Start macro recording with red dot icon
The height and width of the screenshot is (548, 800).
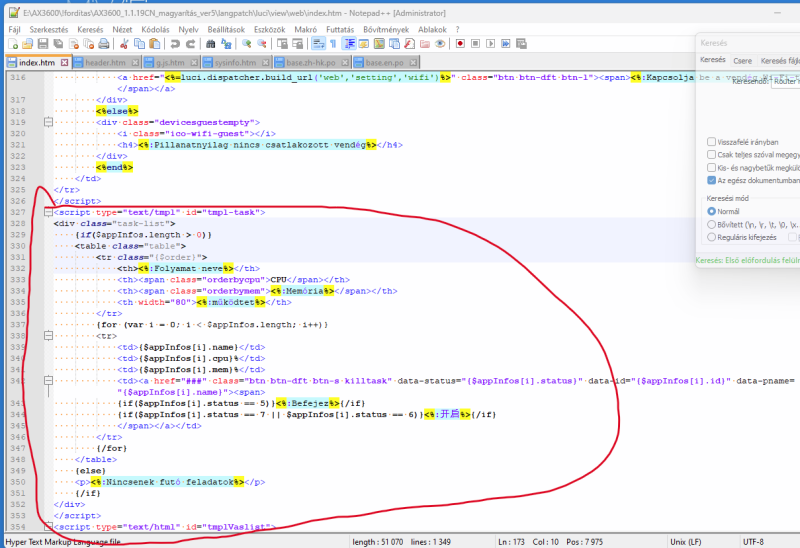[460, 44]
